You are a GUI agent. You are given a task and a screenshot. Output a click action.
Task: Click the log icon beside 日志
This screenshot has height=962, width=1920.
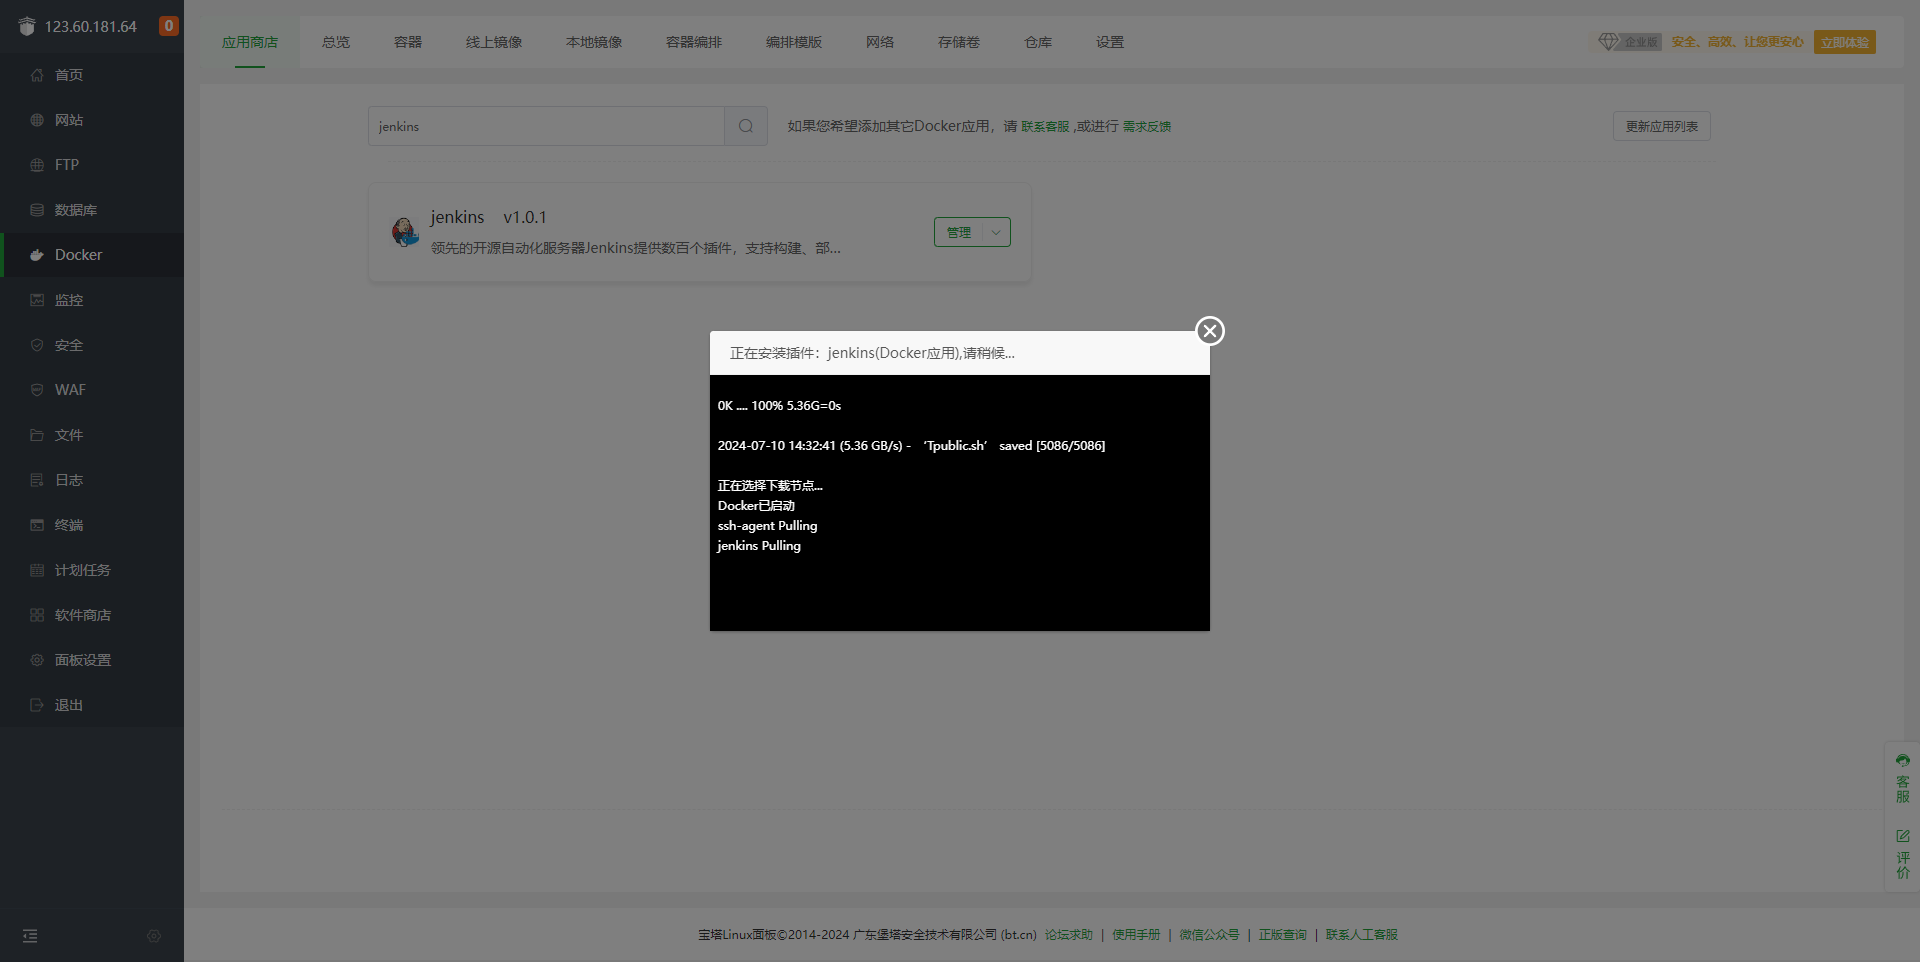pyautogui.click(x=37, y=480)
